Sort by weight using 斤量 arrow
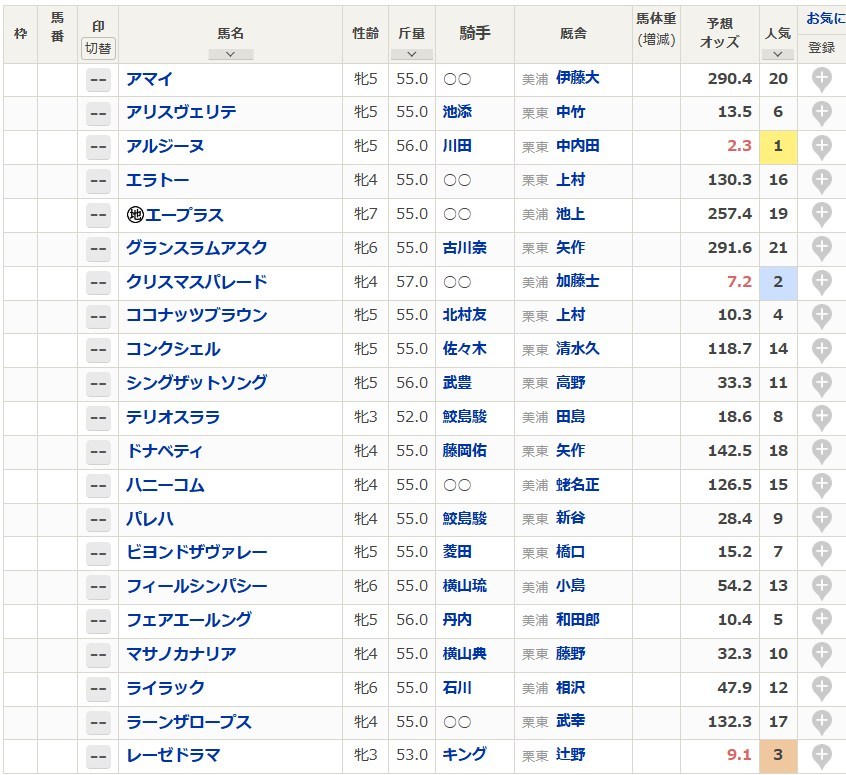The image size is (846, 775). 412,54
